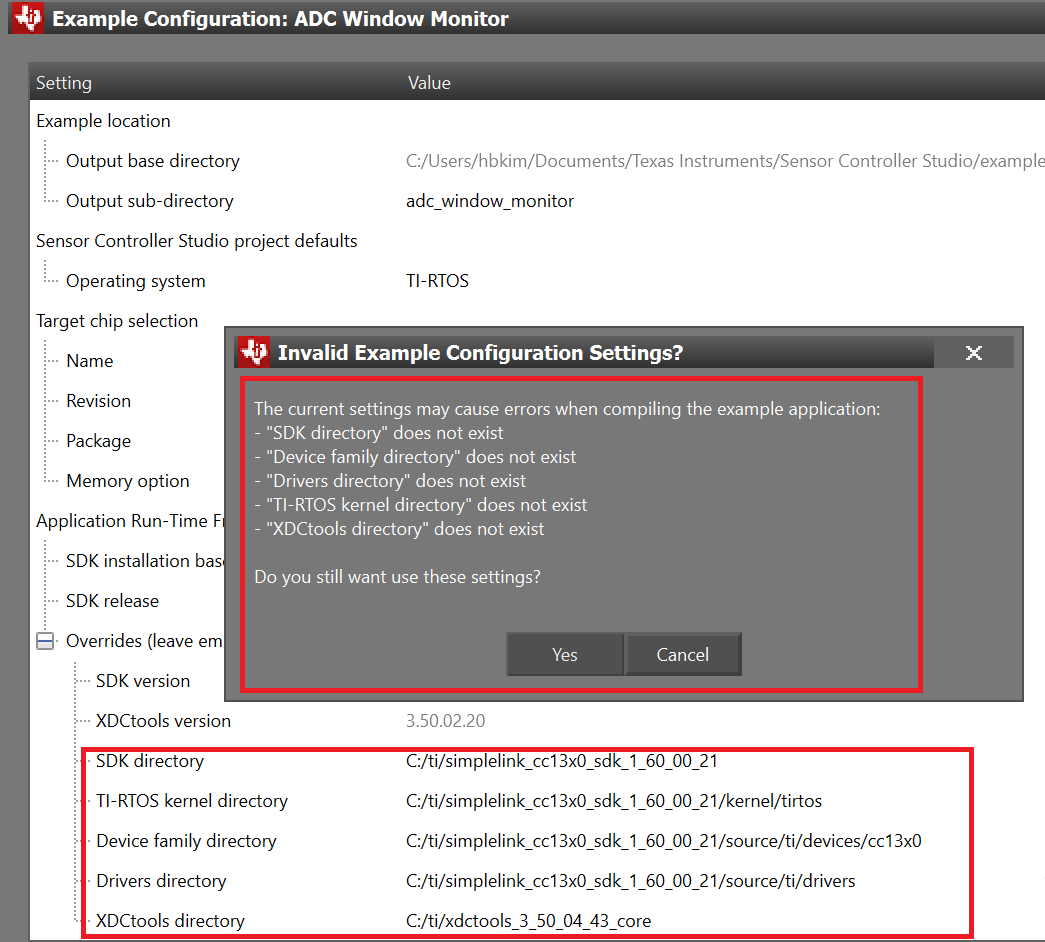Select the SDK version override

[x=143, y=681]
